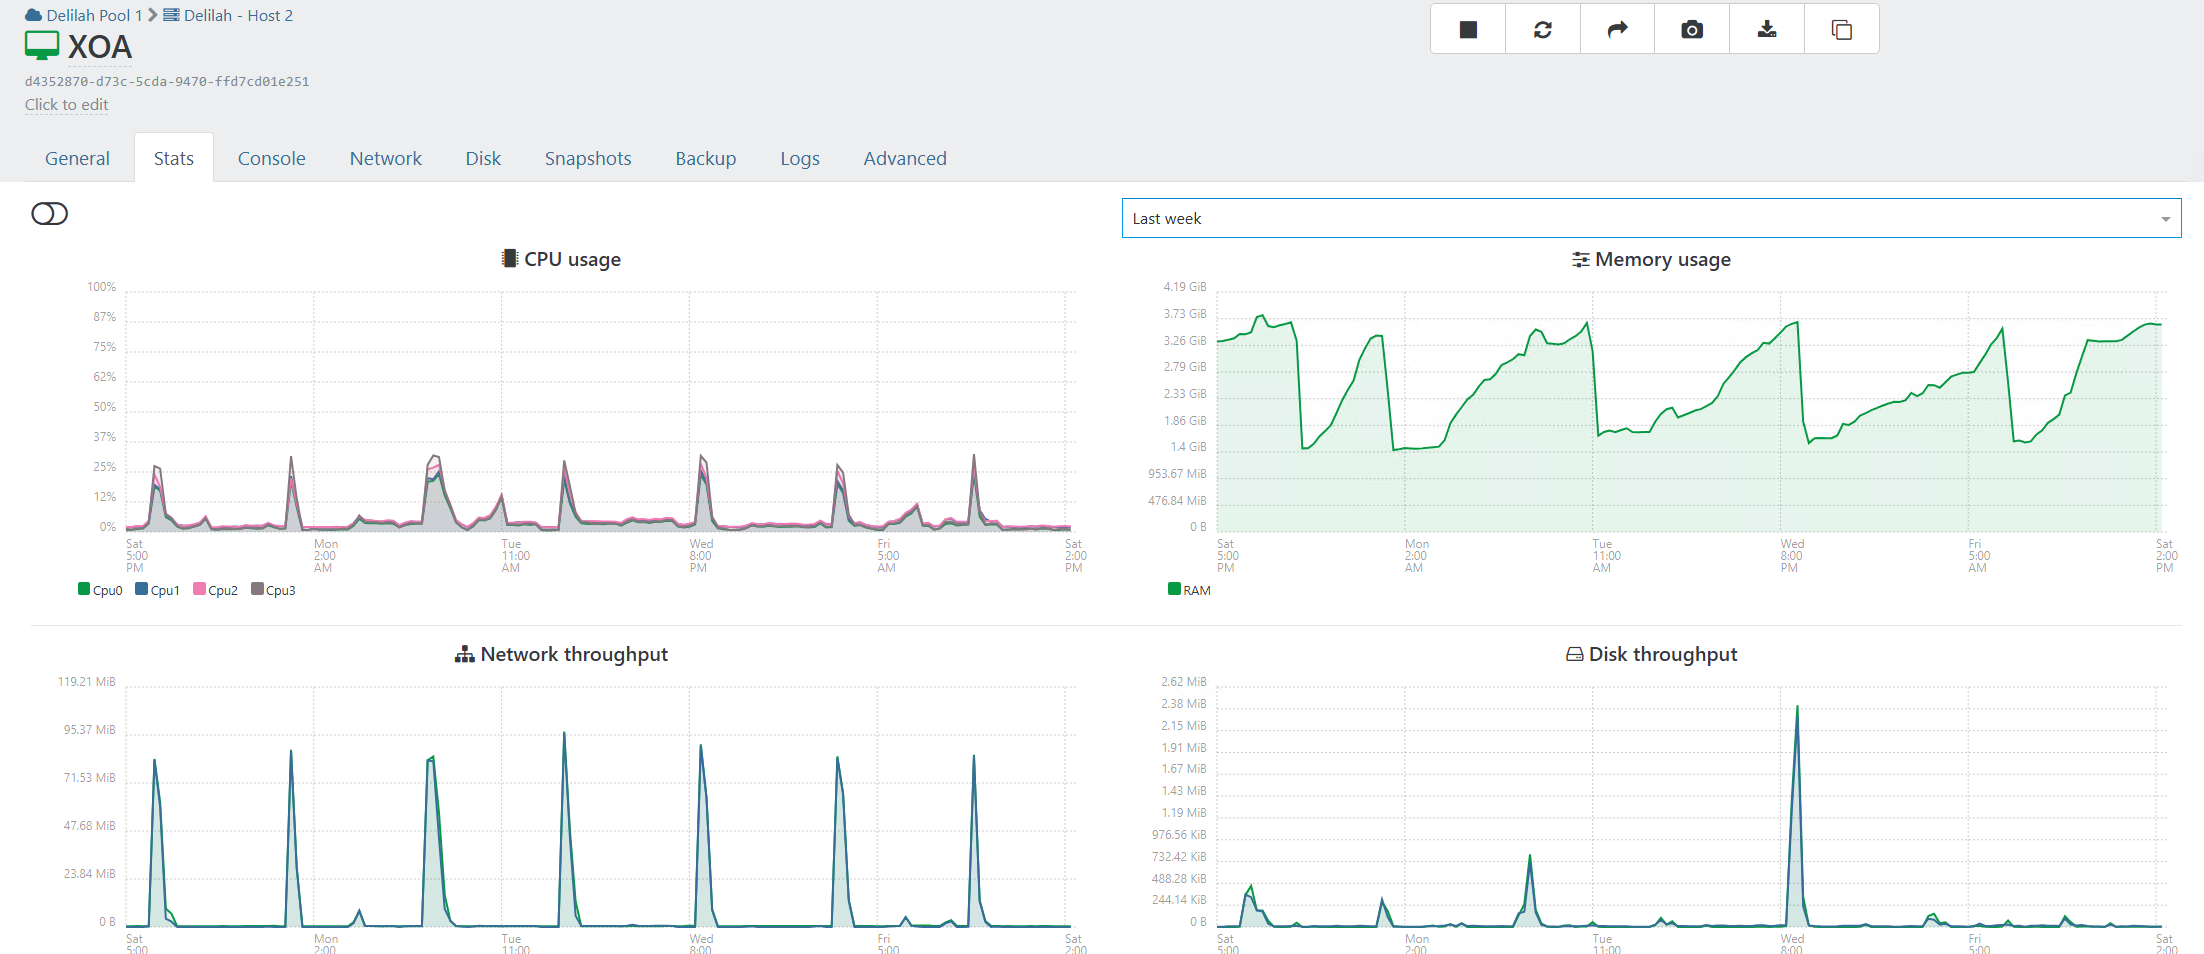Open the Advanced tab
This screenshot has height=954, width=2204.
(905, 158)
